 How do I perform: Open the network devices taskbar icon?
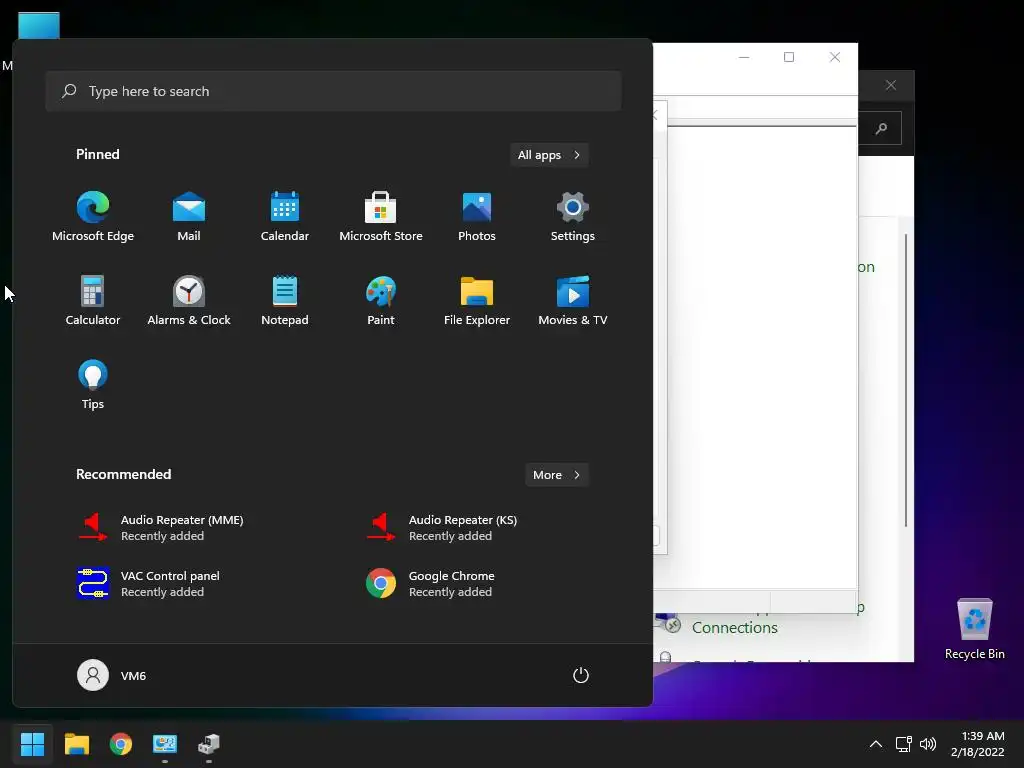pyautogui.click(x=209, y=744)
